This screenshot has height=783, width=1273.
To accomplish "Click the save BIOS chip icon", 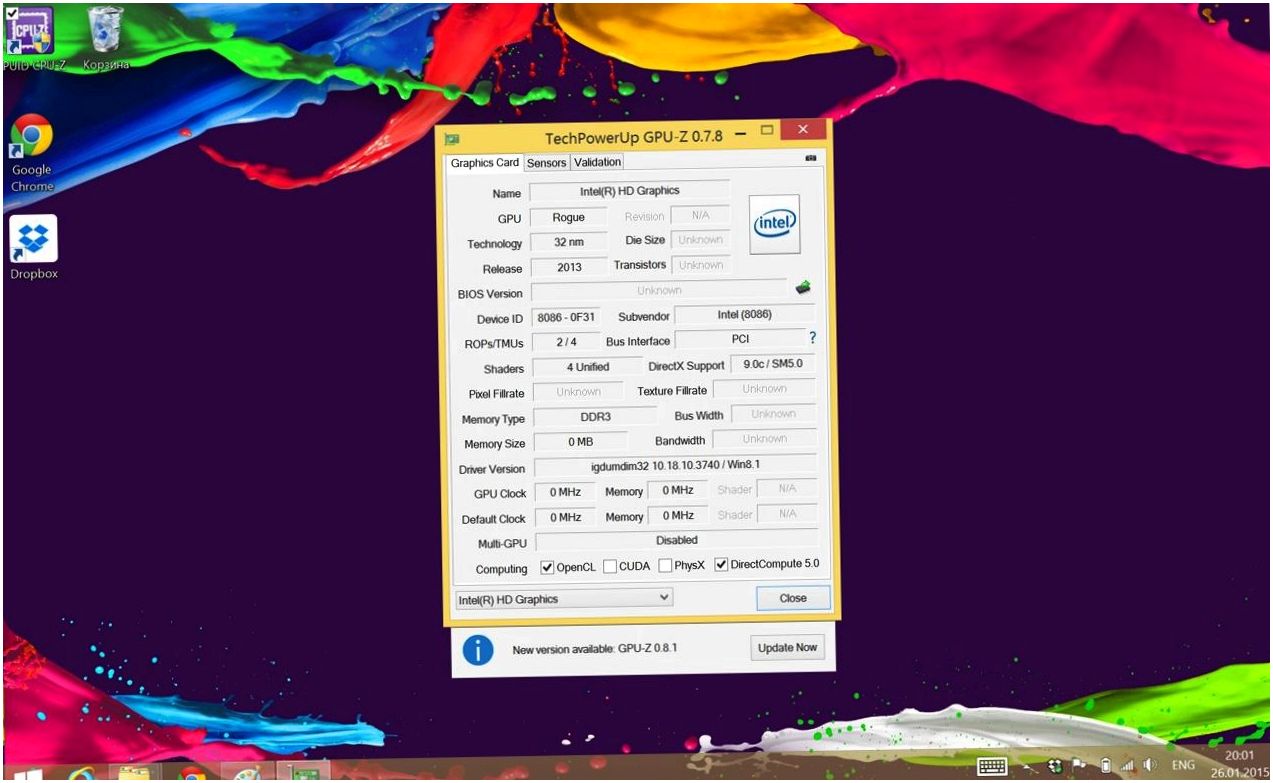I will click(803, 288).
